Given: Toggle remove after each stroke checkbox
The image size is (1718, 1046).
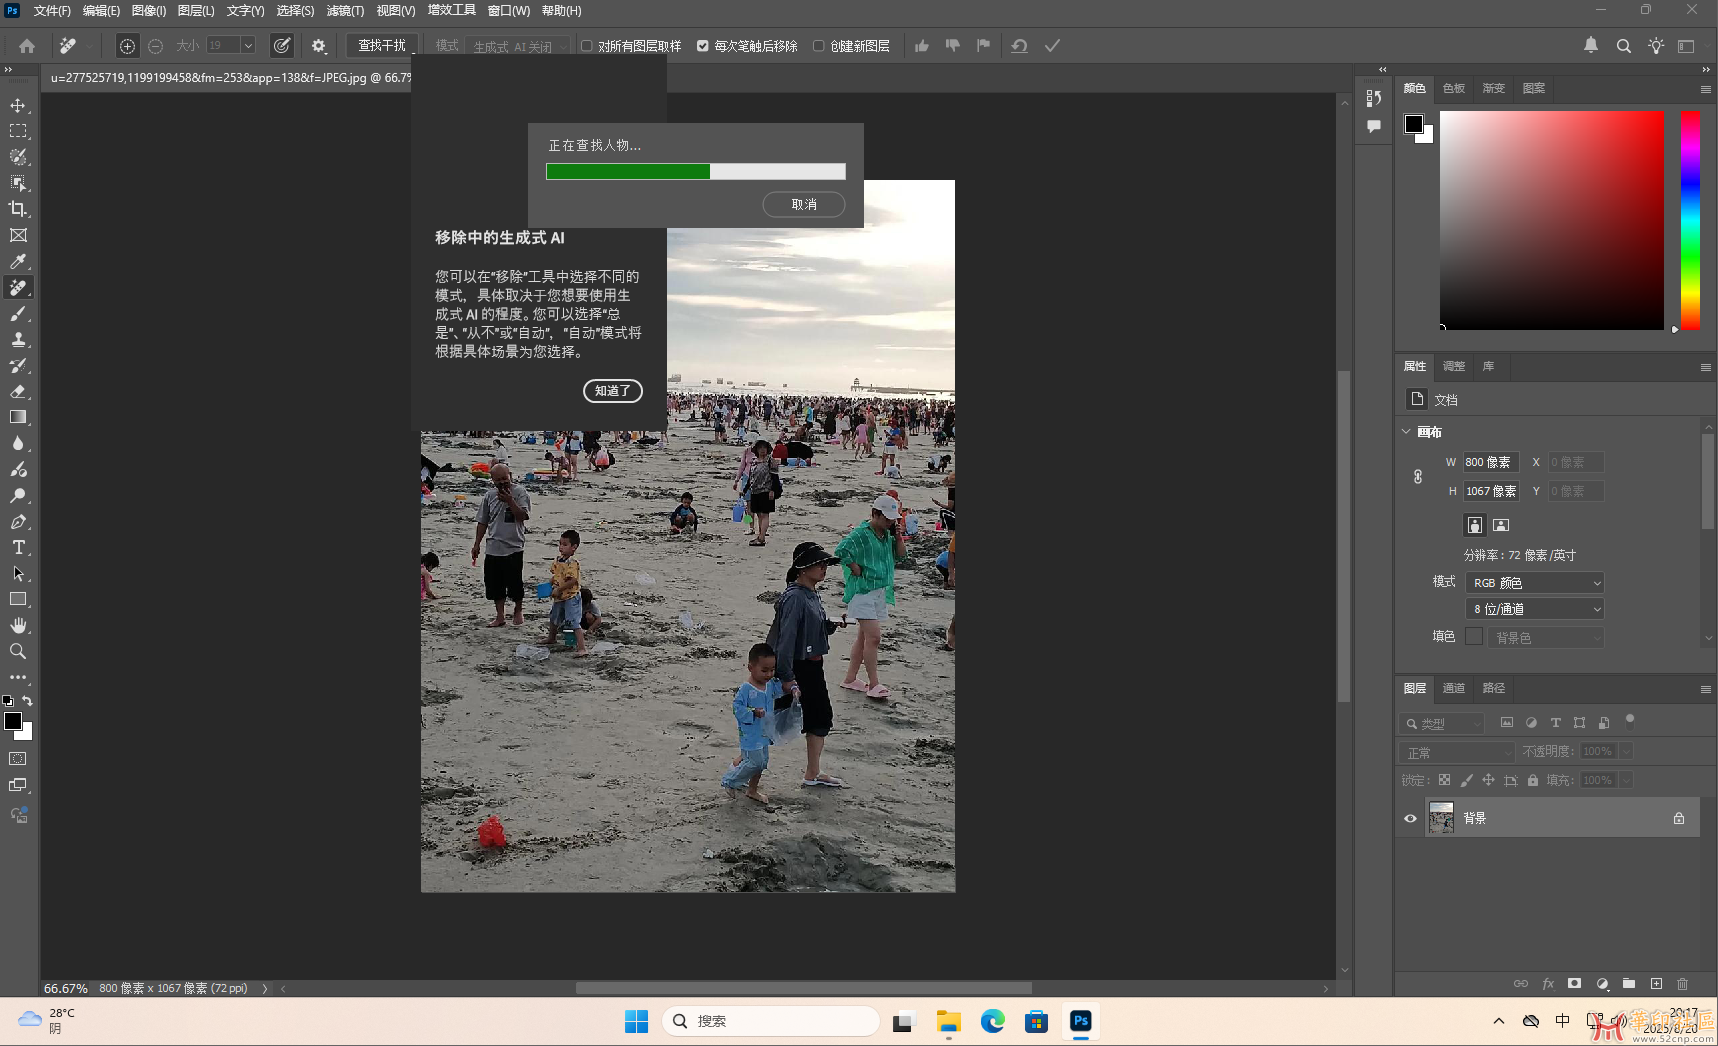Looking at the screenshot, I should [x=703, y=46].
